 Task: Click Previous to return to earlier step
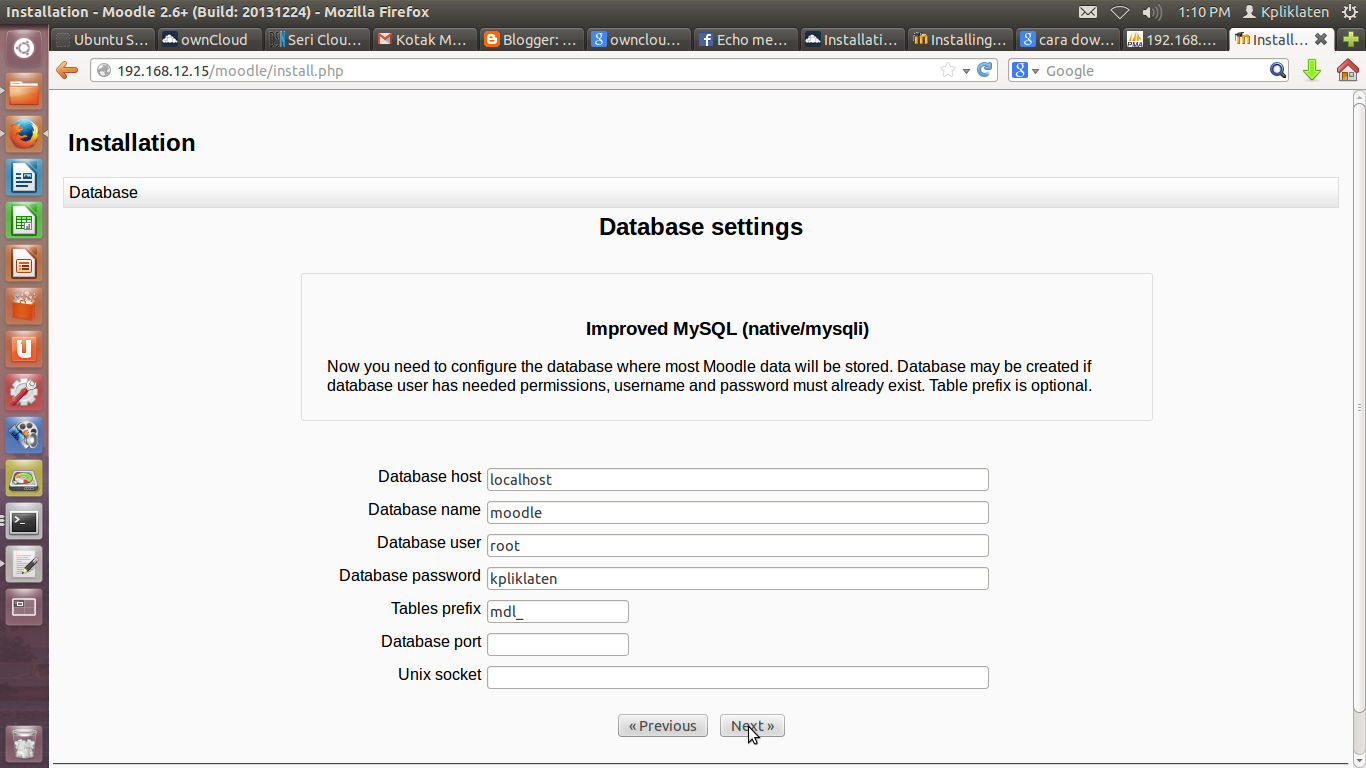662,725
